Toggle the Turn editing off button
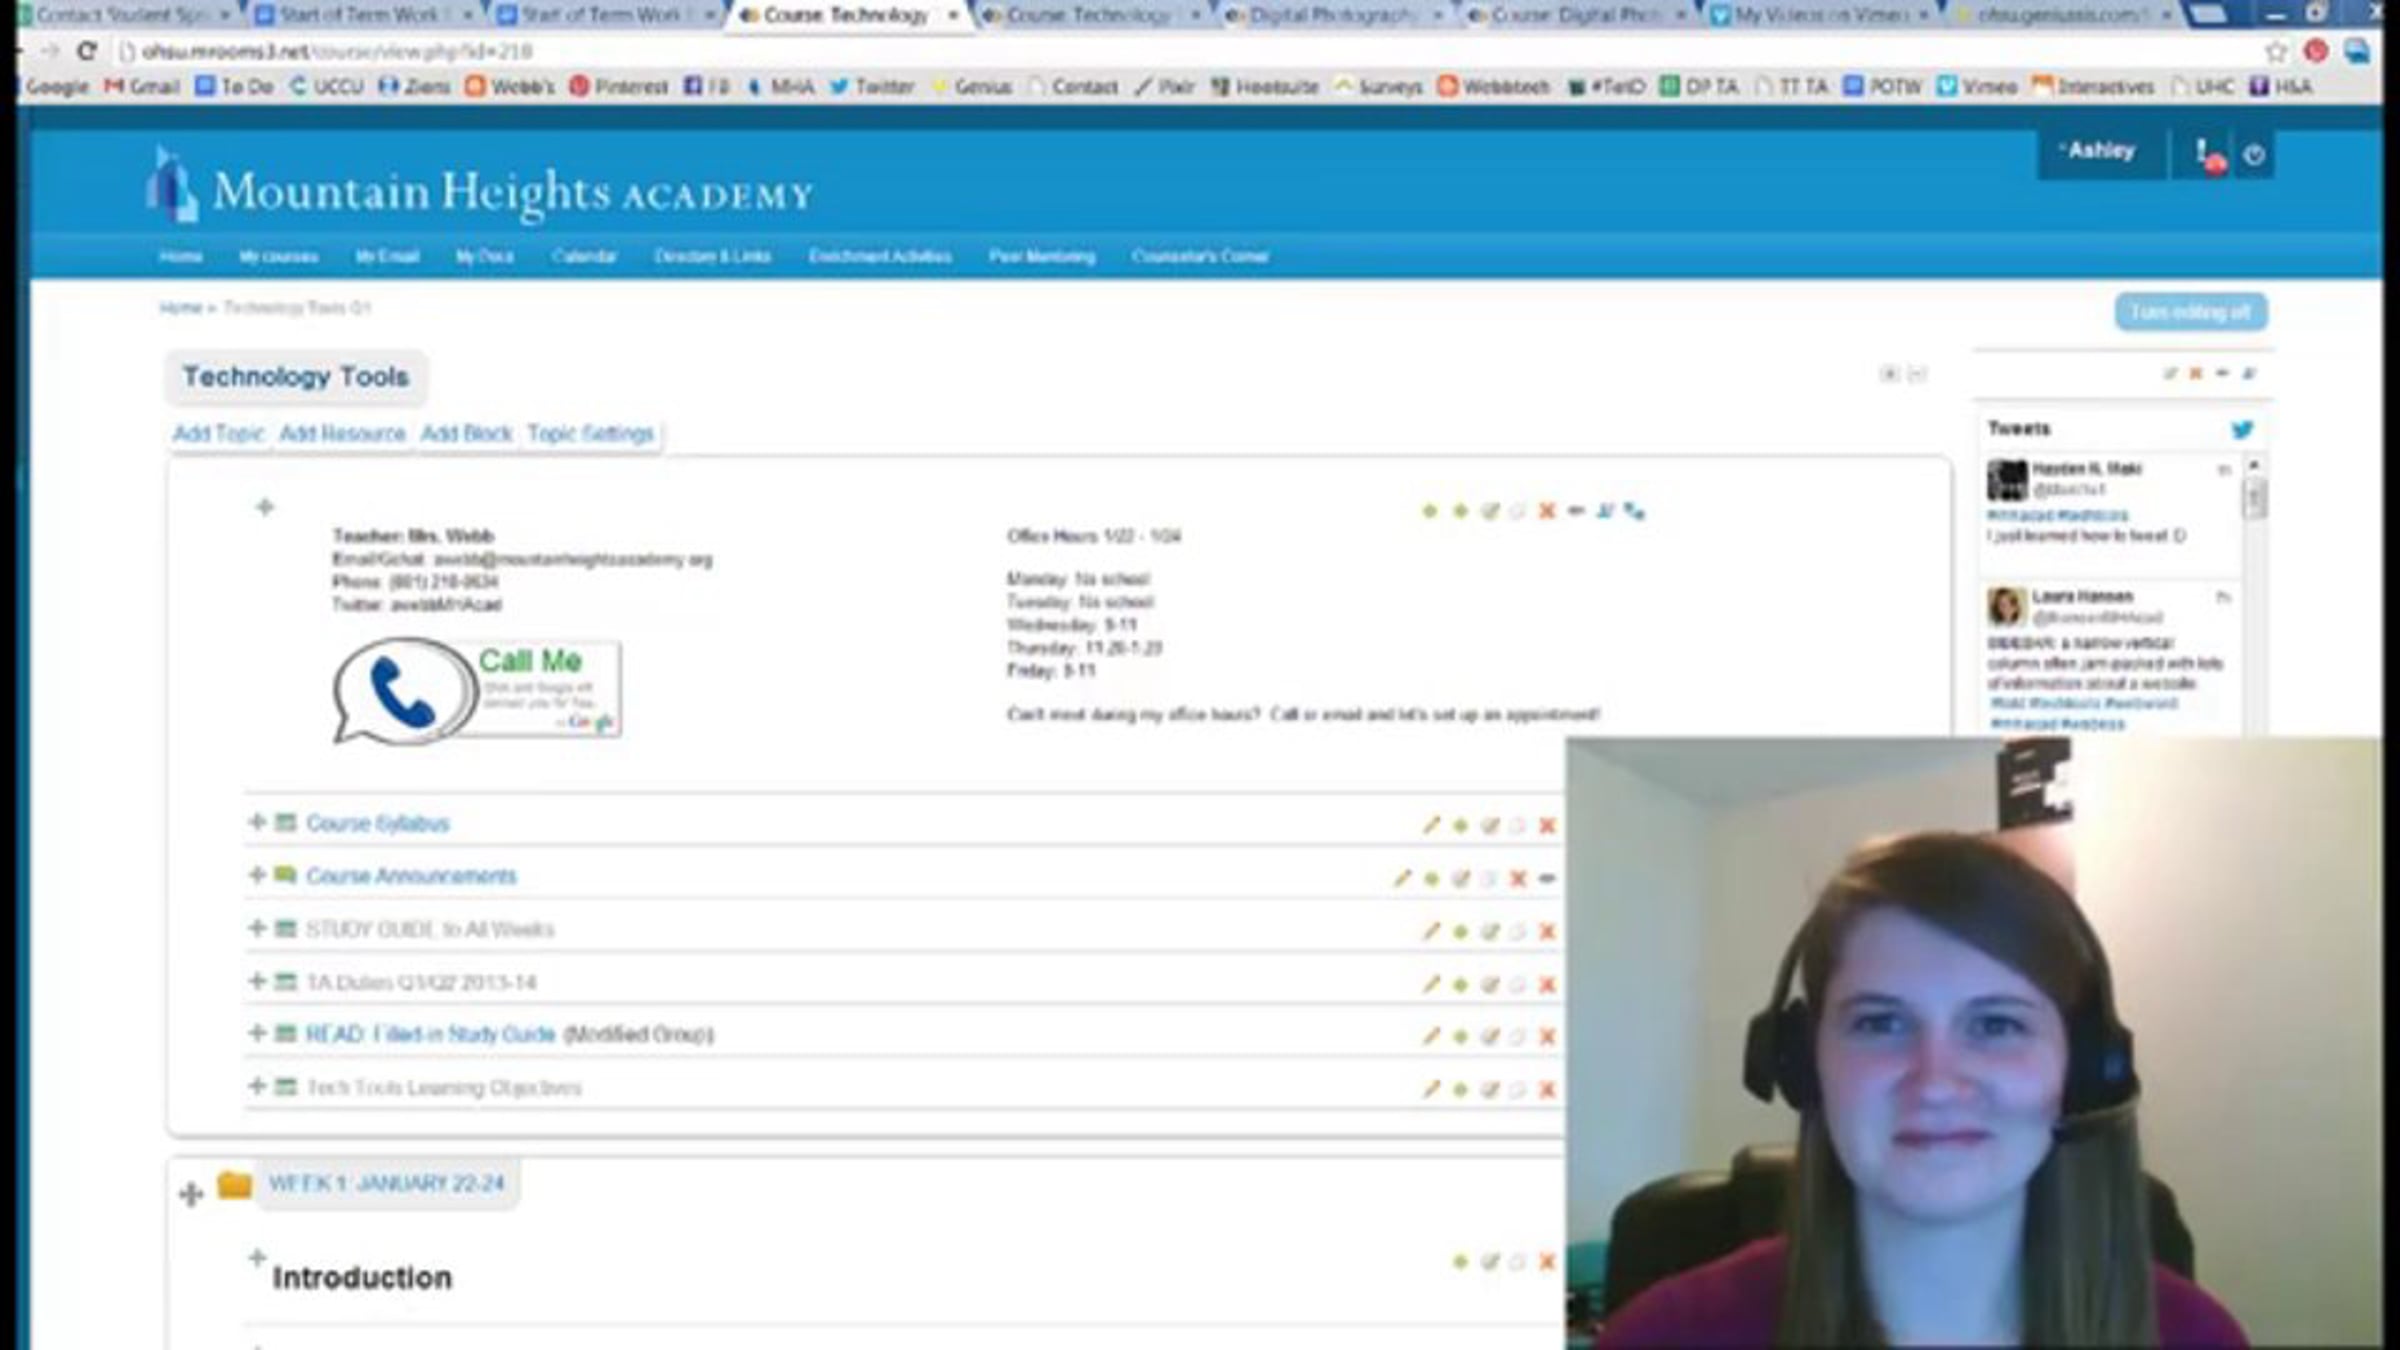 pos(2190,312)
